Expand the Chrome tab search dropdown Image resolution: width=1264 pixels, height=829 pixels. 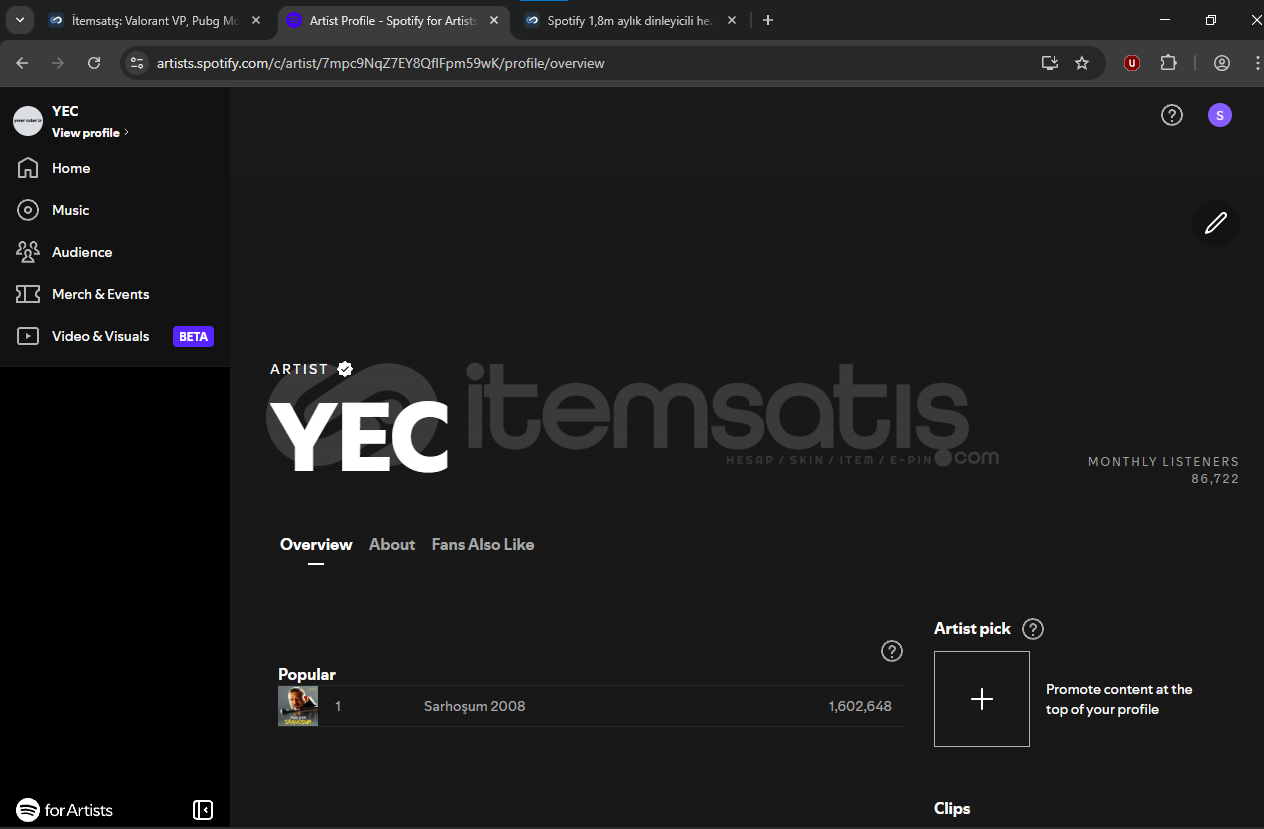(x=20, y=20)
